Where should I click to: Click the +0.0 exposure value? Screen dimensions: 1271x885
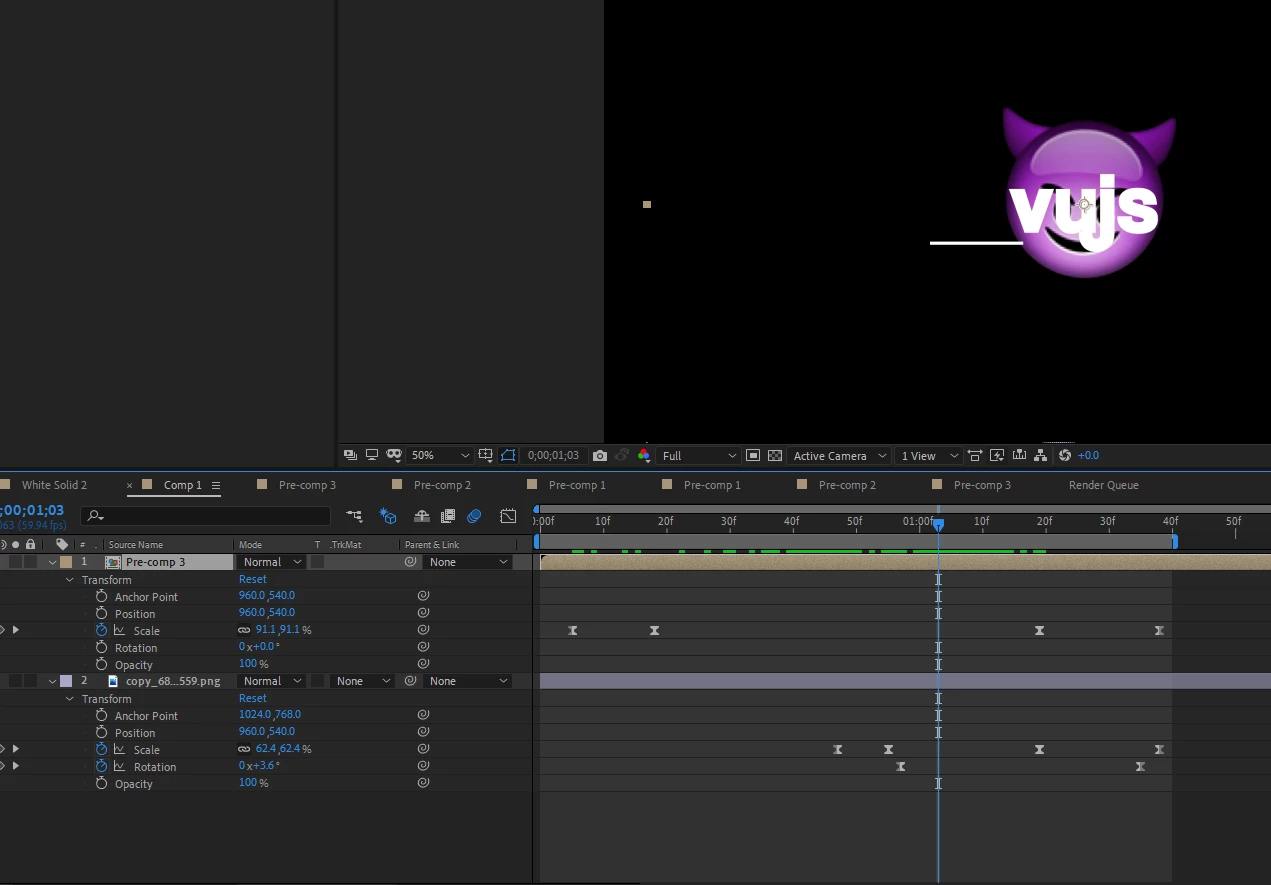click(1088, 455)
